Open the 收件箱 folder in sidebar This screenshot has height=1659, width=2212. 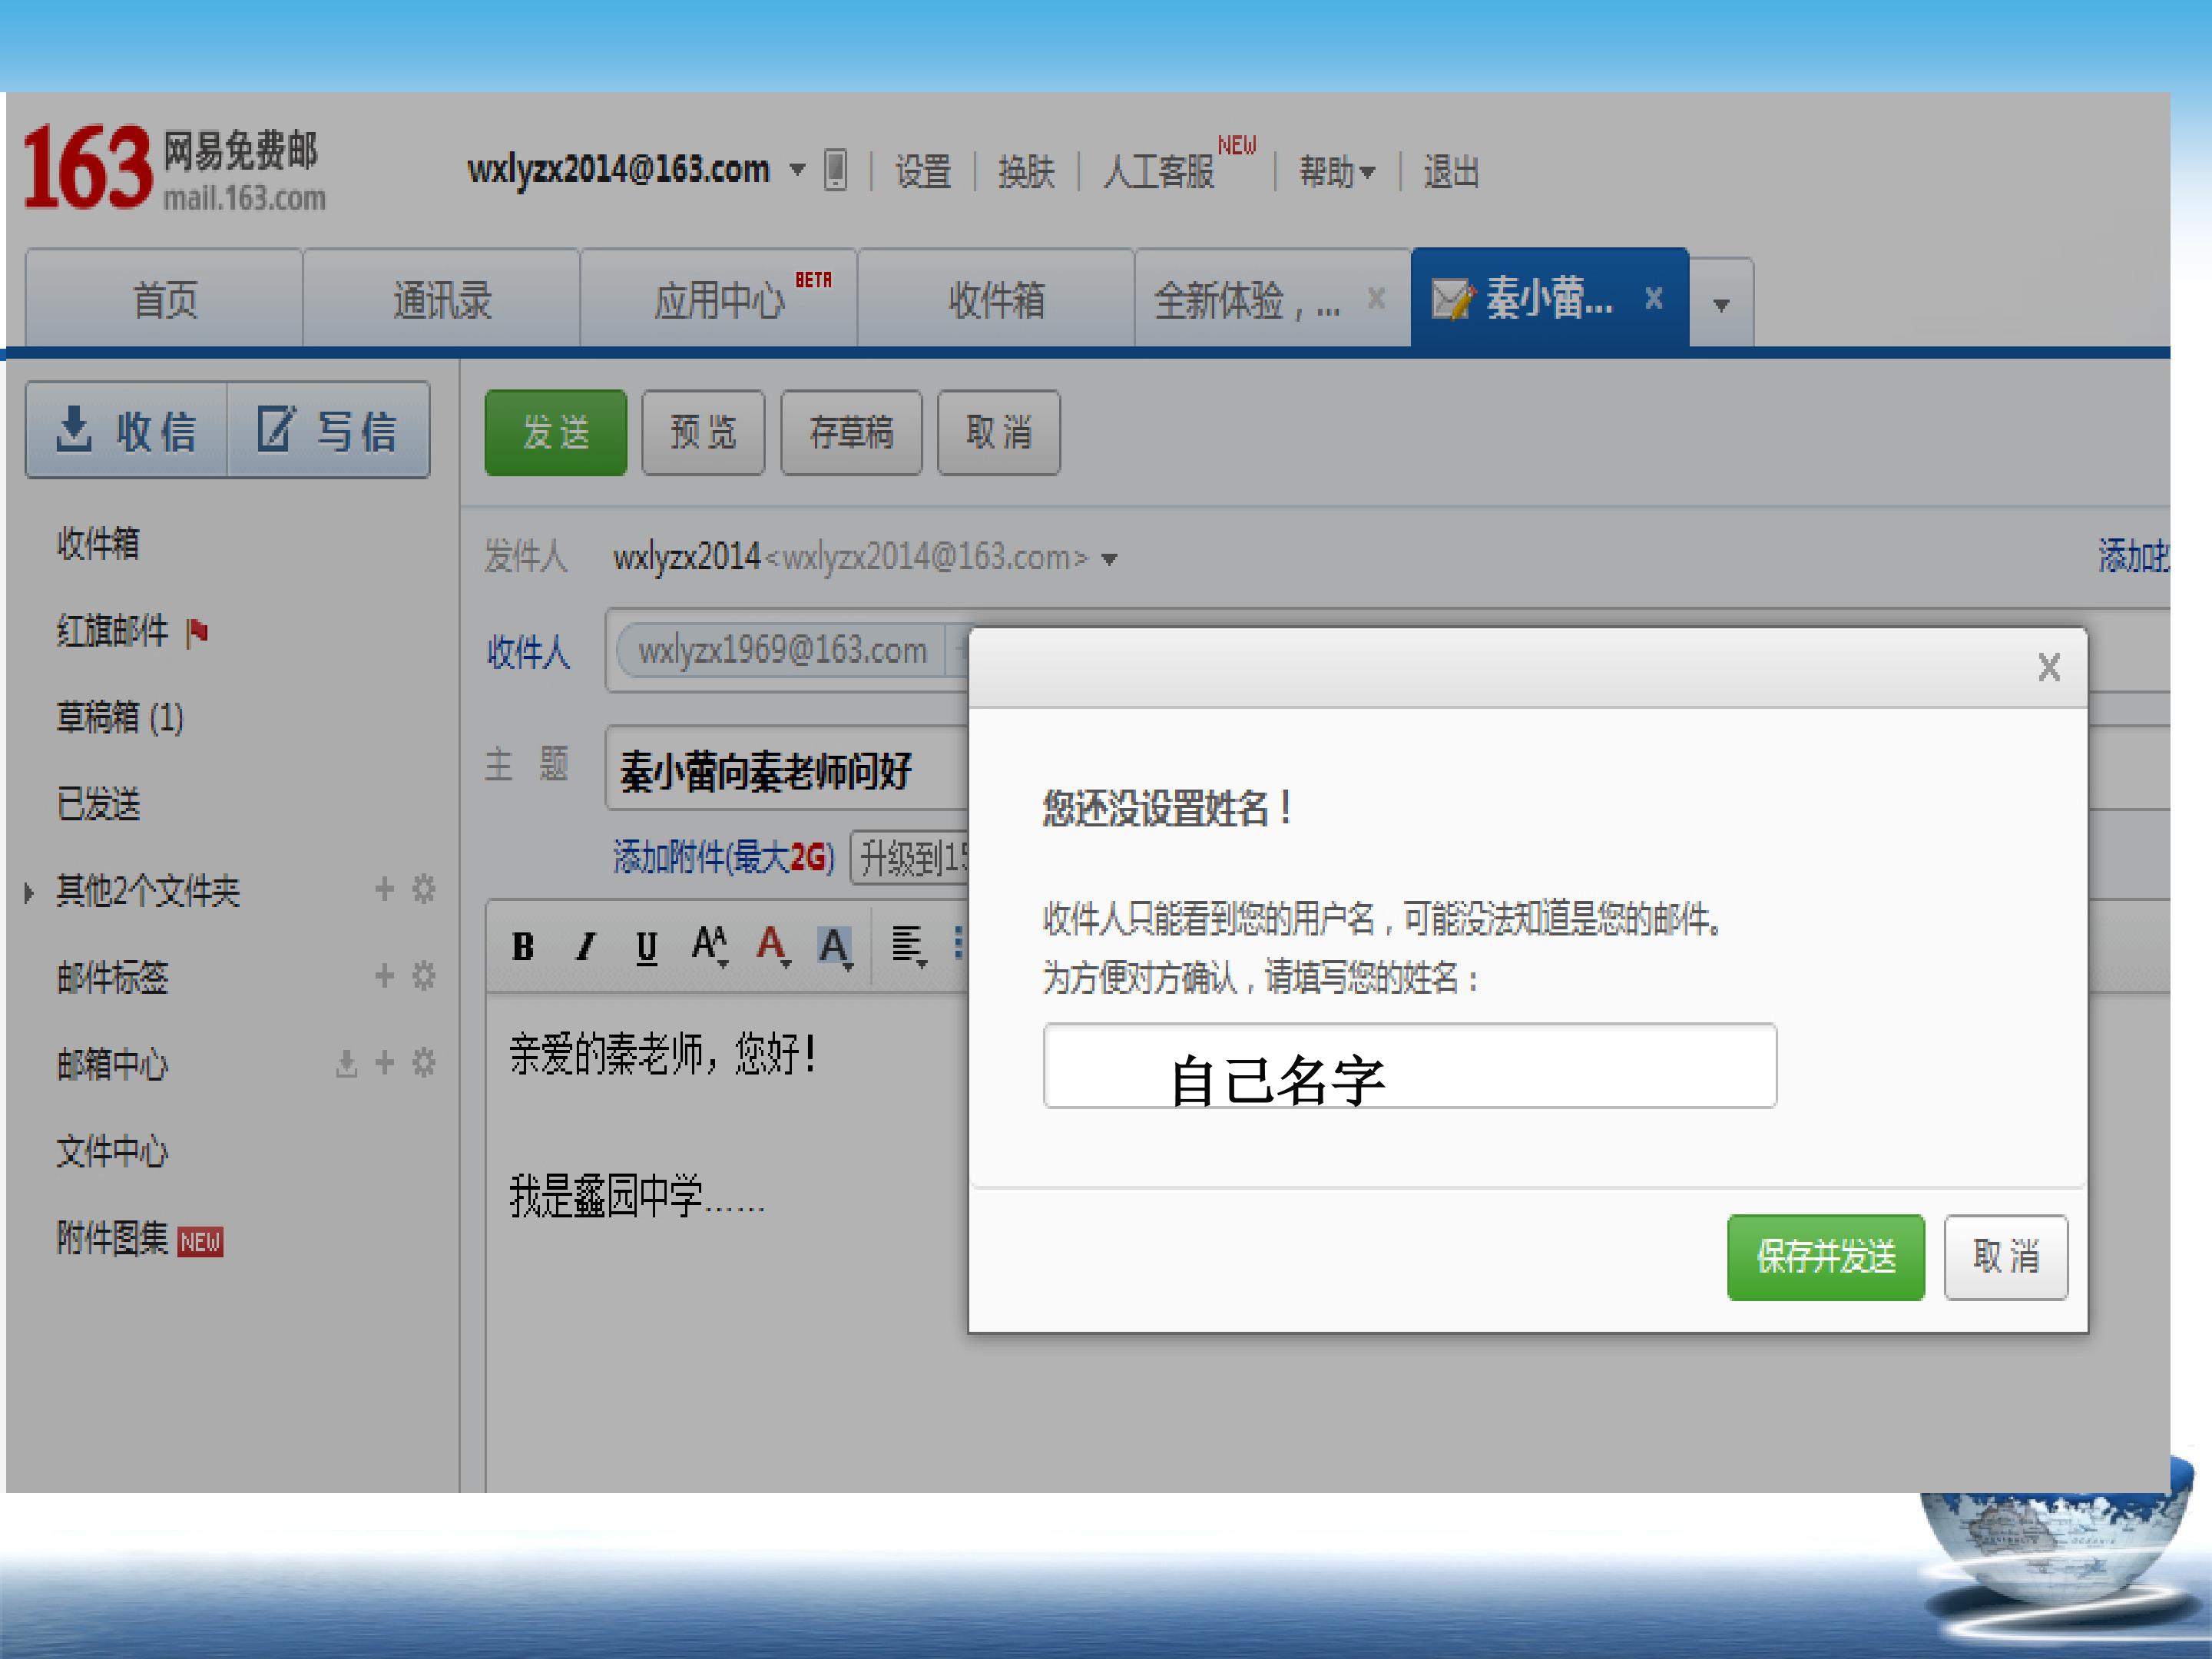[x=98, y=544]
